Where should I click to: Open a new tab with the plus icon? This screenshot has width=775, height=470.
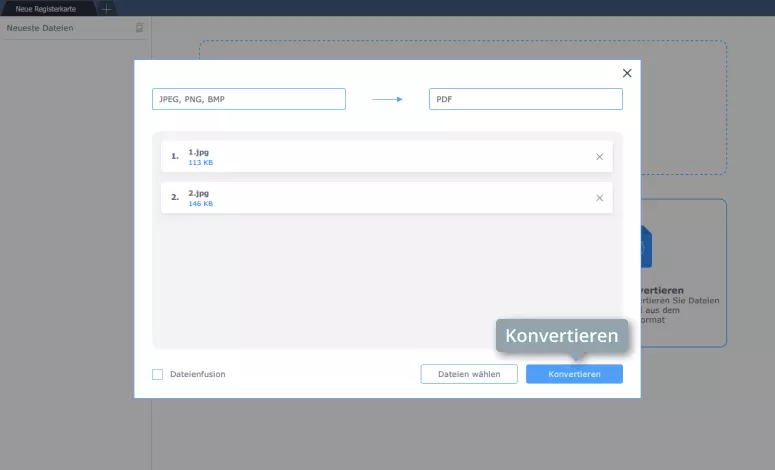coord(107,8)
